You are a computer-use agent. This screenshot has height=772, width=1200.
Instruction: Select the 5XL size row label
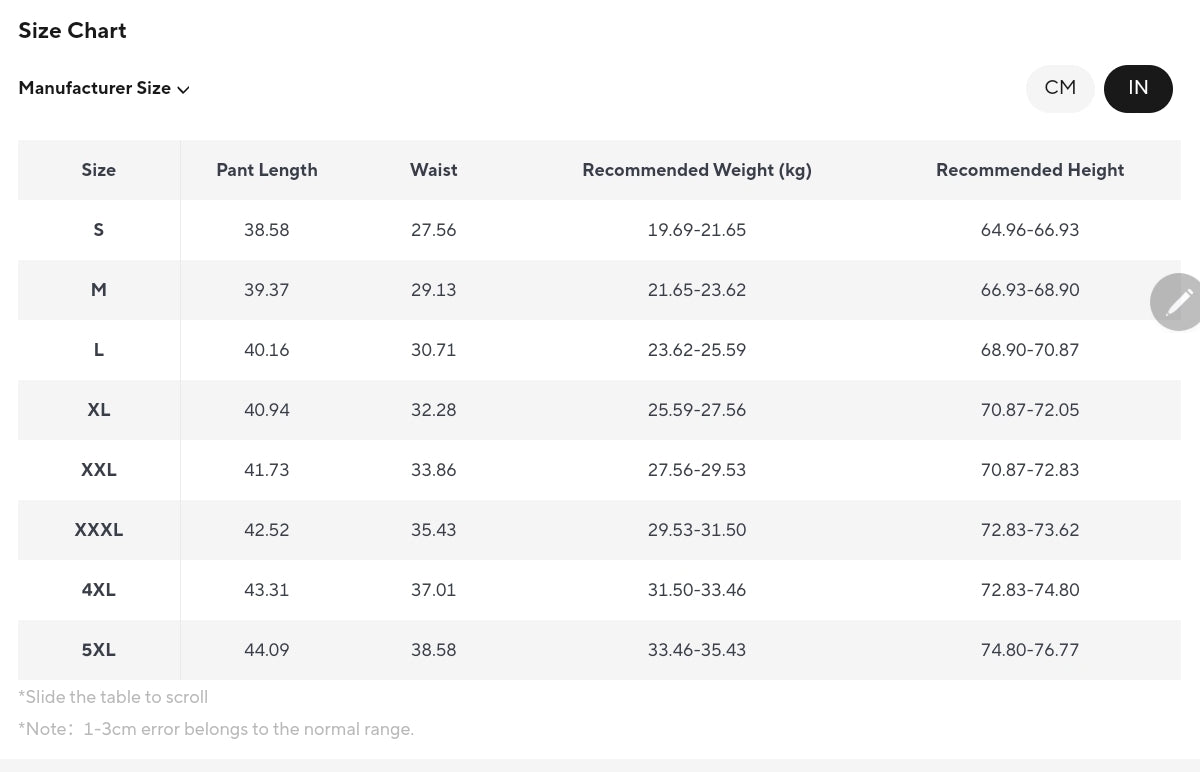(99, 650)
